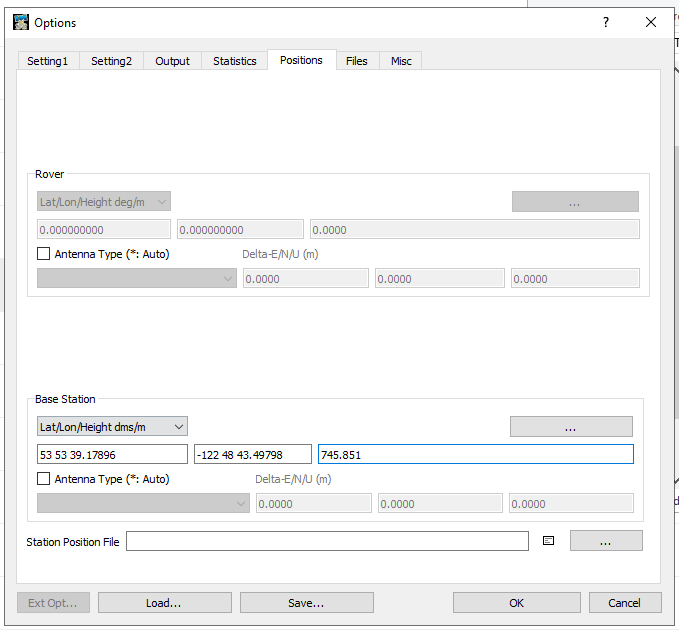Click Base Station Delta-E/N/U (m) label

coord(293,479)
